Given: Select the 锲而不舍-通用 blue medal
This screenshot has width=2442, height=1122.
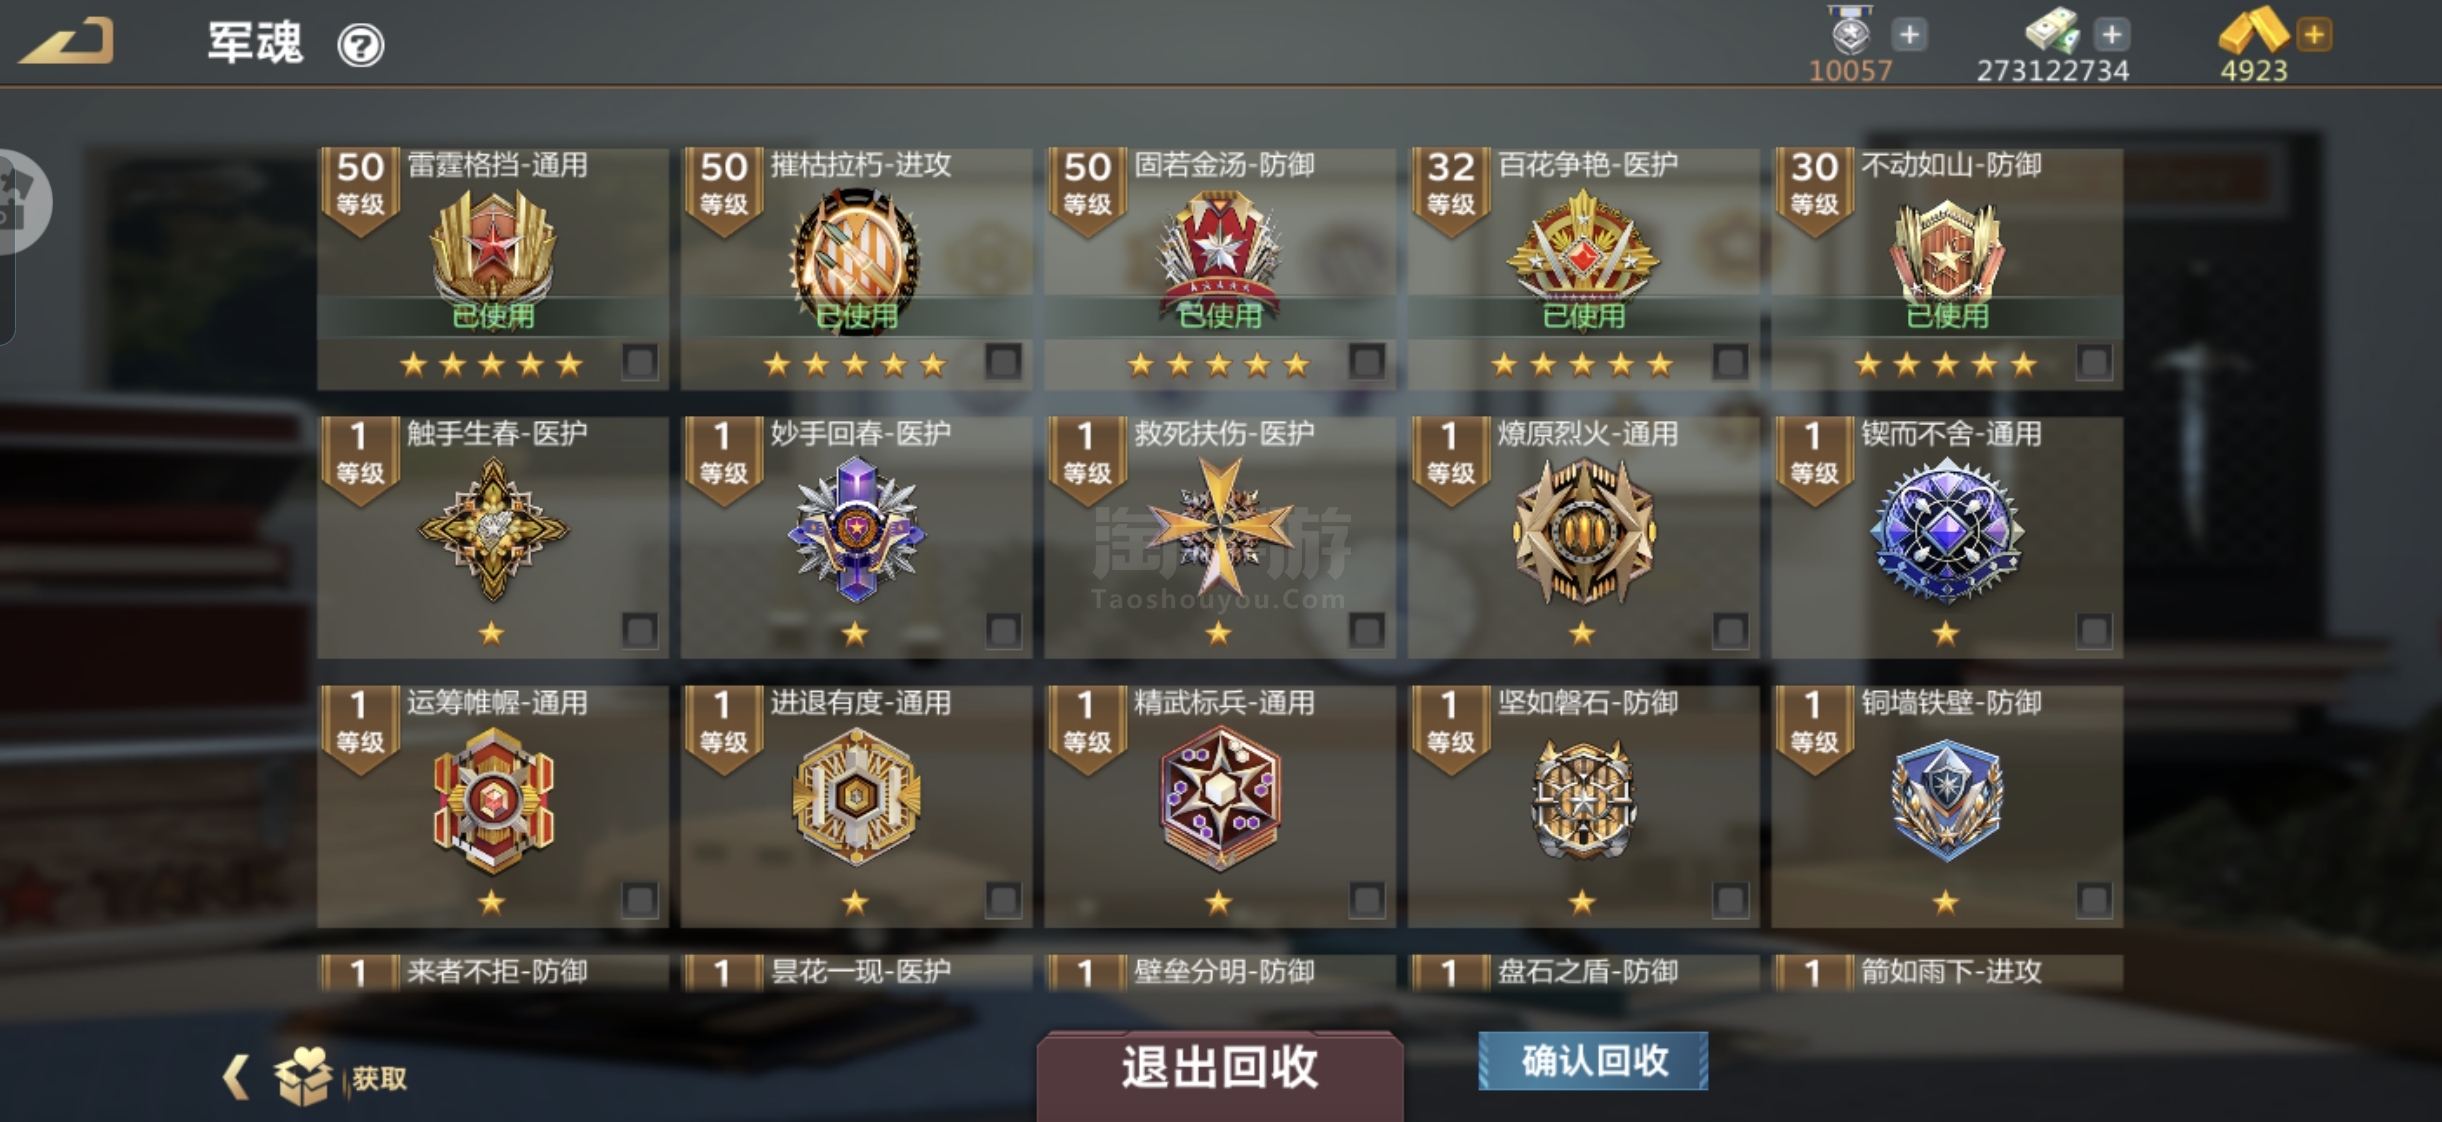Looking at the screenshot, I should point(1946,528).
